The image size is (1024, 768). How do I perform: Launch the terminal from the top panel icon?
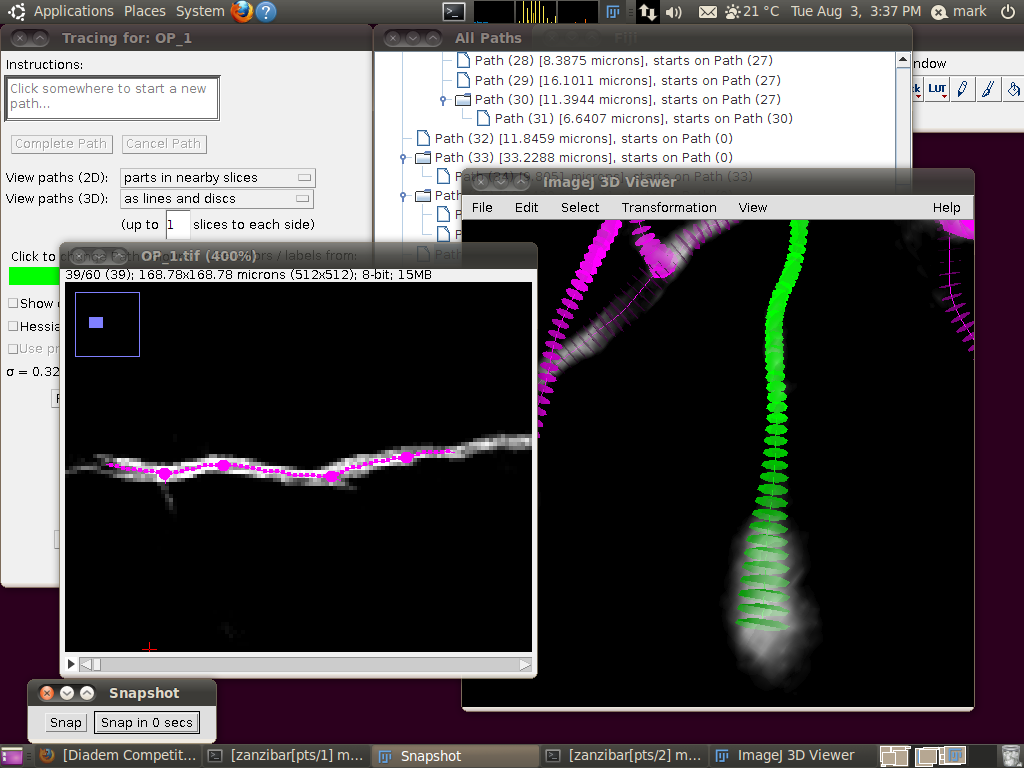[x=453, y=12]
